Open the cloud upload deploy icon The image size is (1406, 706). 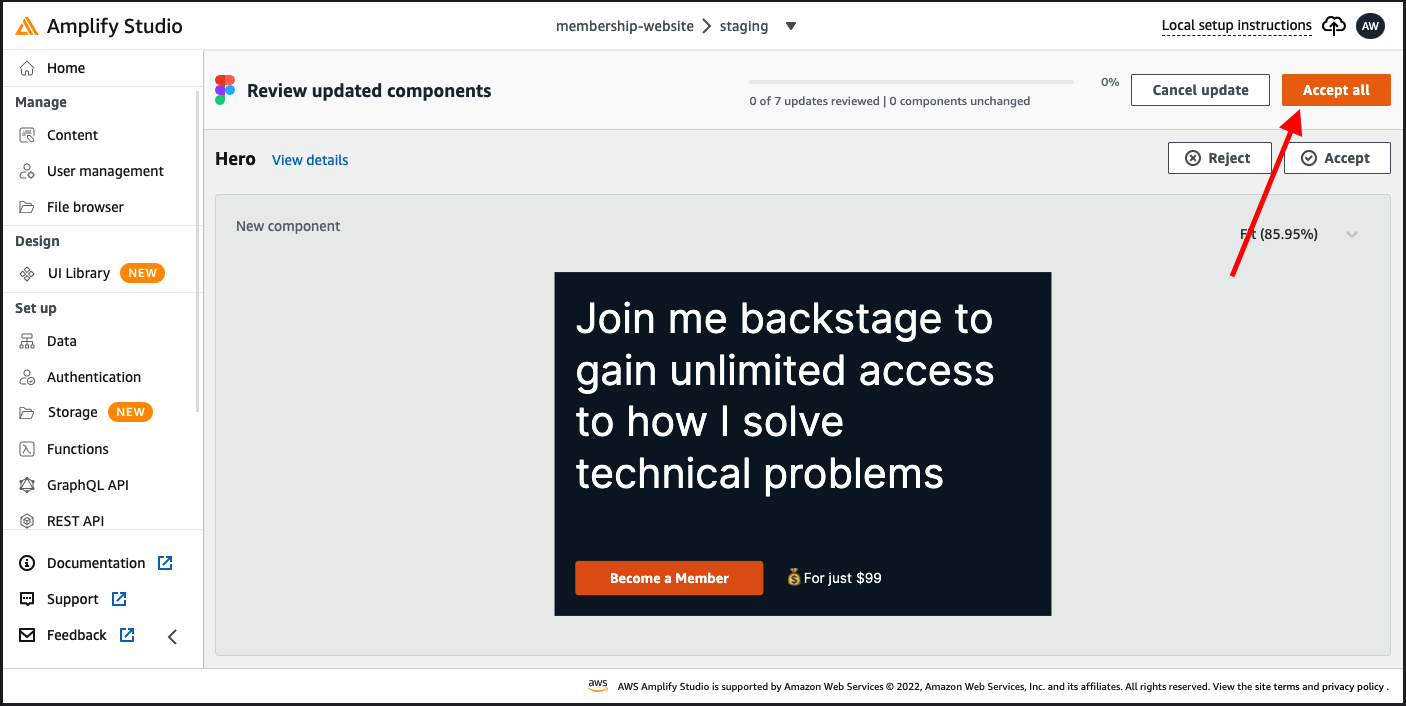point(1334,26)
